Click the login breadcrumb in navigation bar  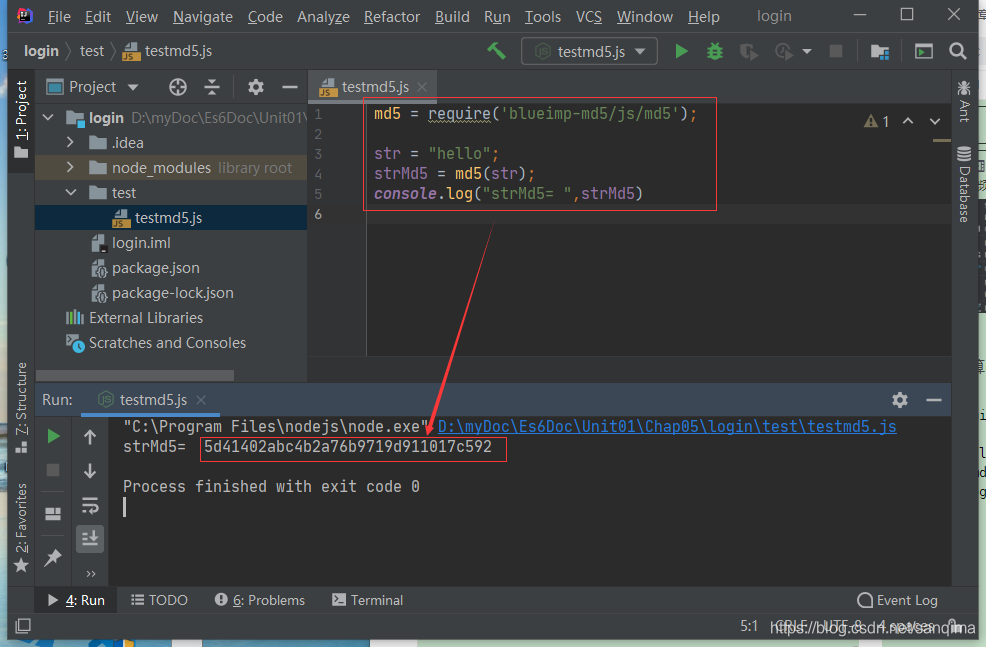coord(41,51)
